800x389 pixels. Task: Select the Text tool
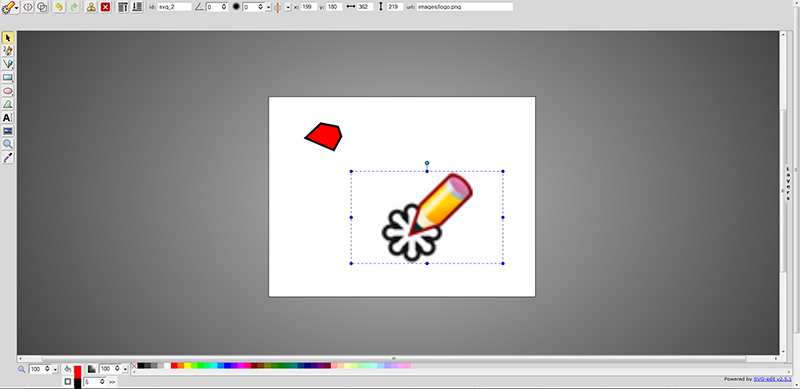tap(8, 117)
